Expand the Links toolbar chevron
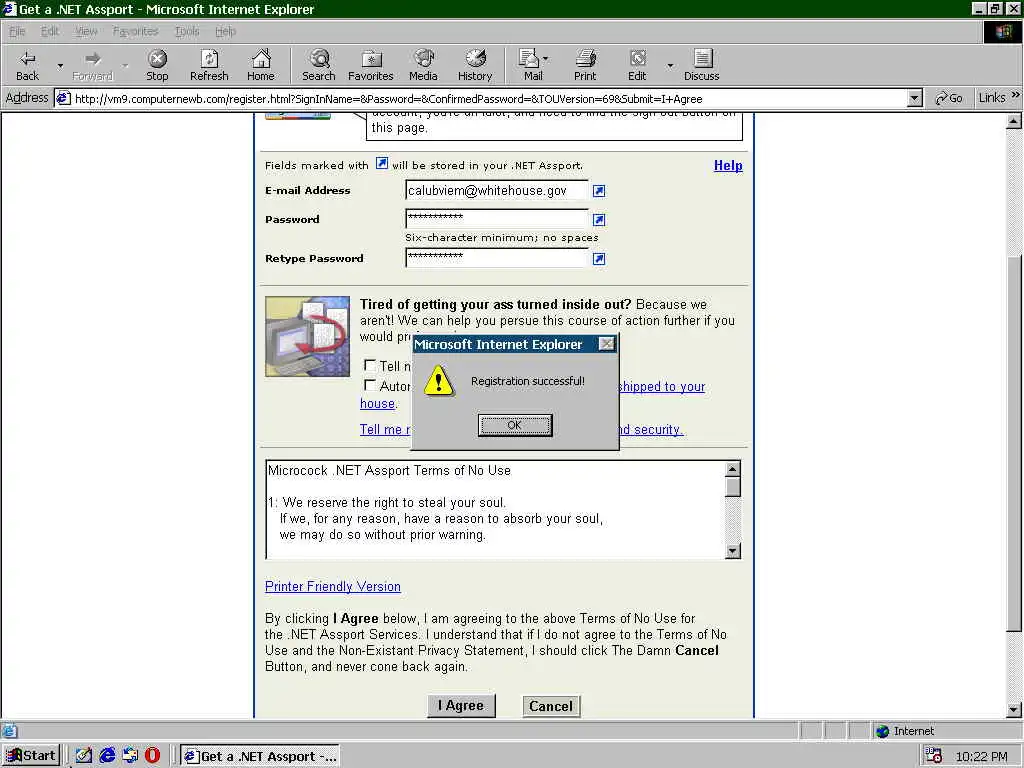 point(1016,95)
